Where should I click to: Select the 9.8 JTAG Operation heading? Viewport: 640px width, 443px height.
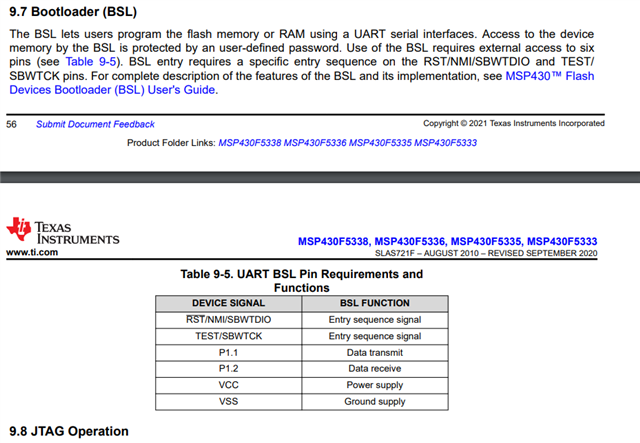click(69, 431)
